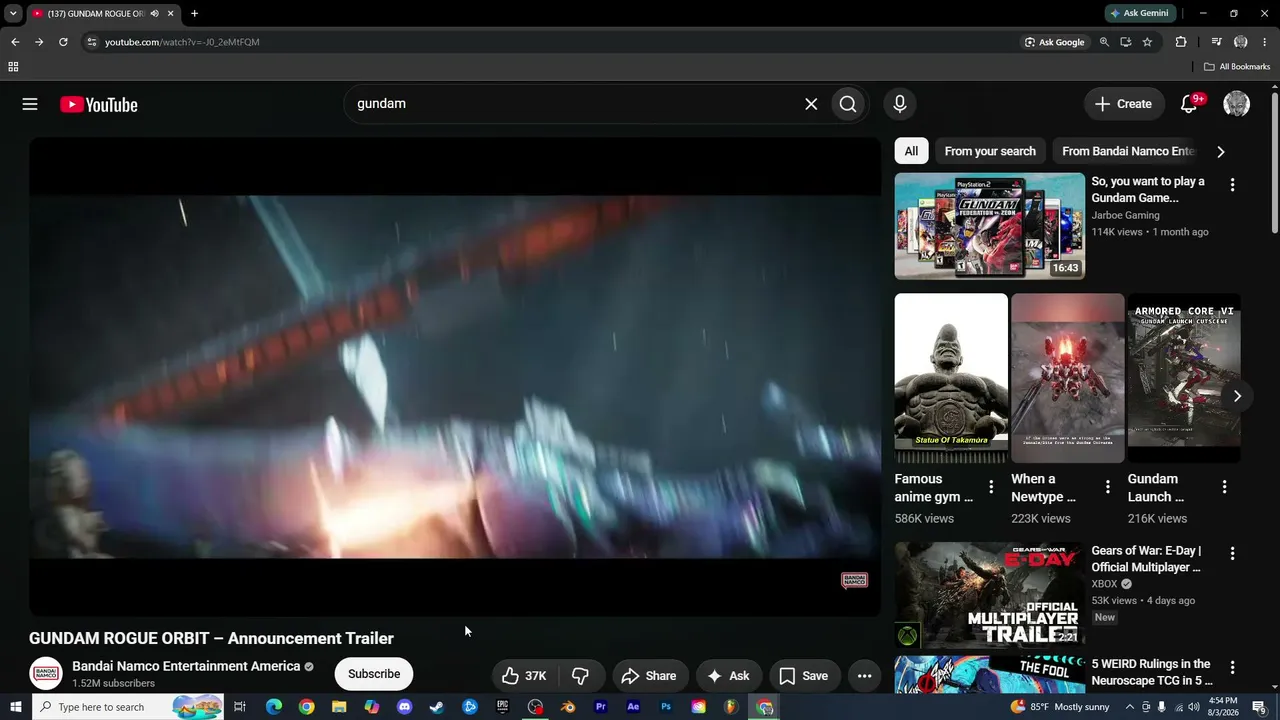Open Discord from the taskbar

[x=404, y=707]
